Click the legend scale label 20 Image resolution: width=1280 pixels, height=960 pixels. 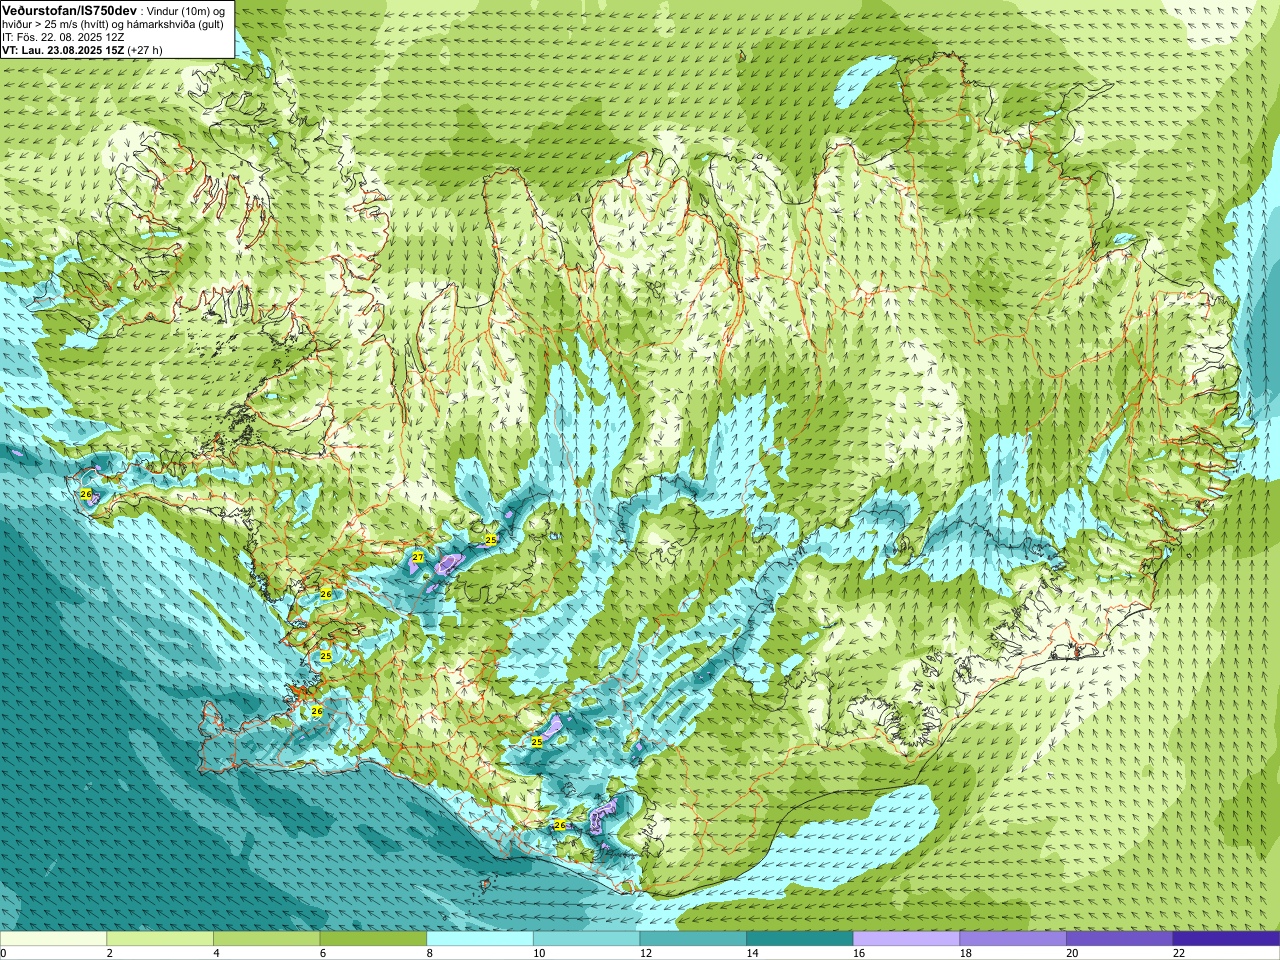tap(1073, 954)
